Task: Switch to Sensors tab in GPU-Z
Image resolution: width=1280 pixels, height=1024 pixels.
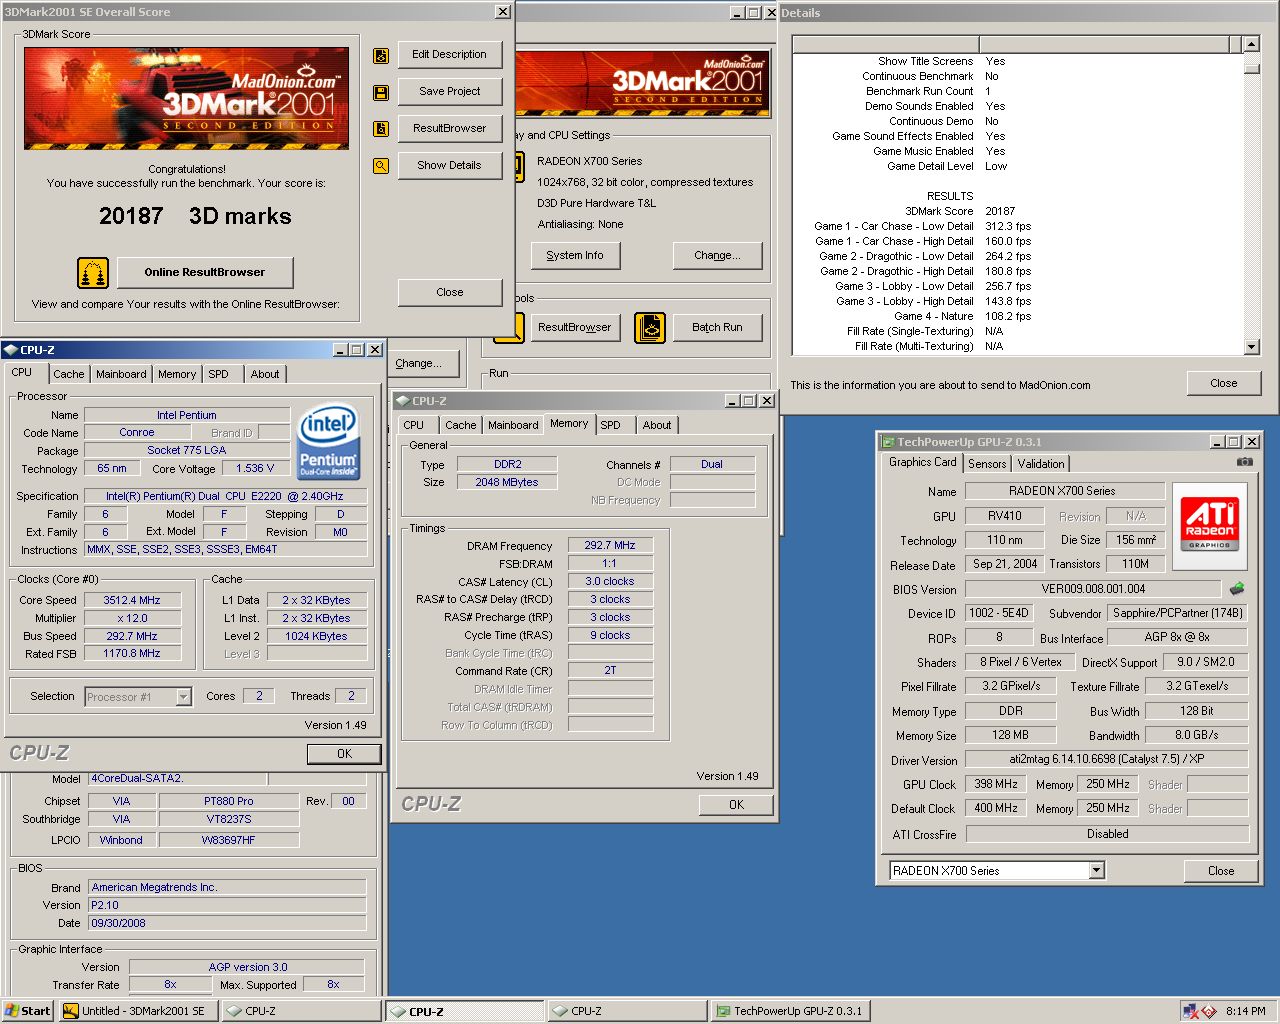Action: point(987,464)
